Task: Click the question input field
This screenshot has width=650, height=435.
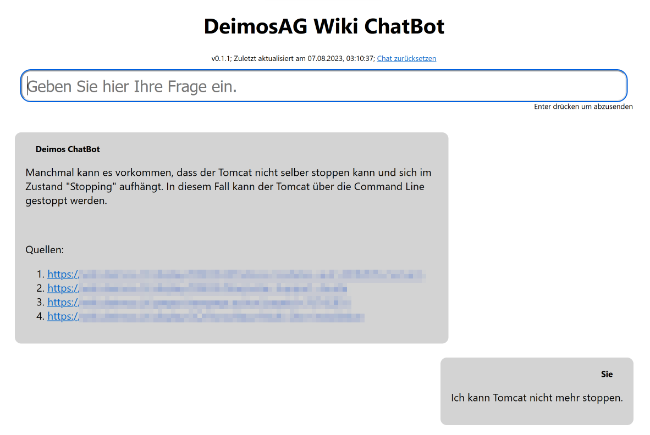Action: tap(324, 86)
